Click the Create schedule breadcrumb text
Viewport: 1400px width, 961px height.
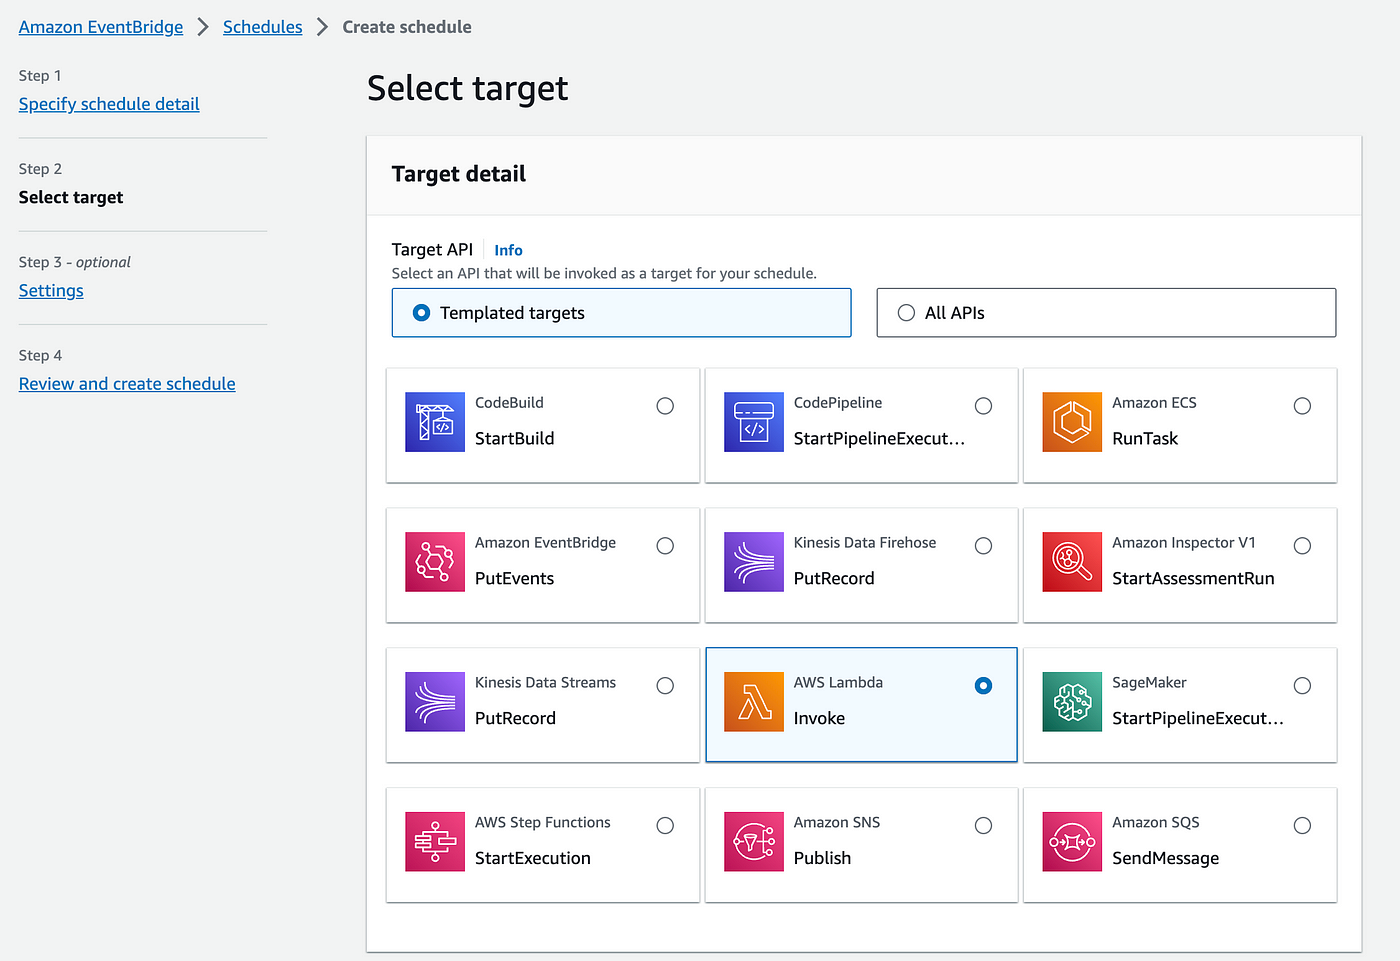[407, 27]
